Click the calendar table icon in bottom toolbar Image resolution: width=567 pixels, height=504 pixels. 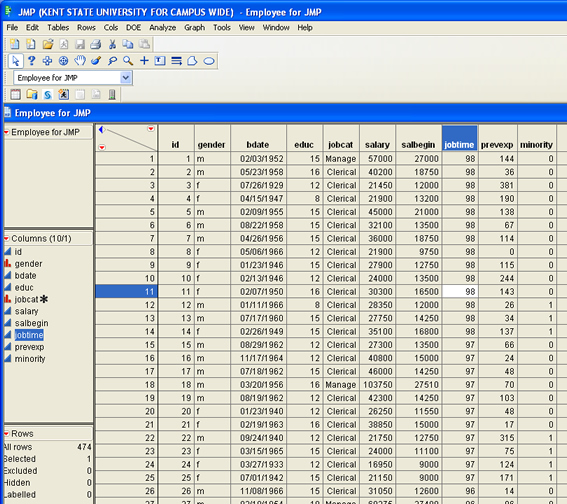click(16, 94)
